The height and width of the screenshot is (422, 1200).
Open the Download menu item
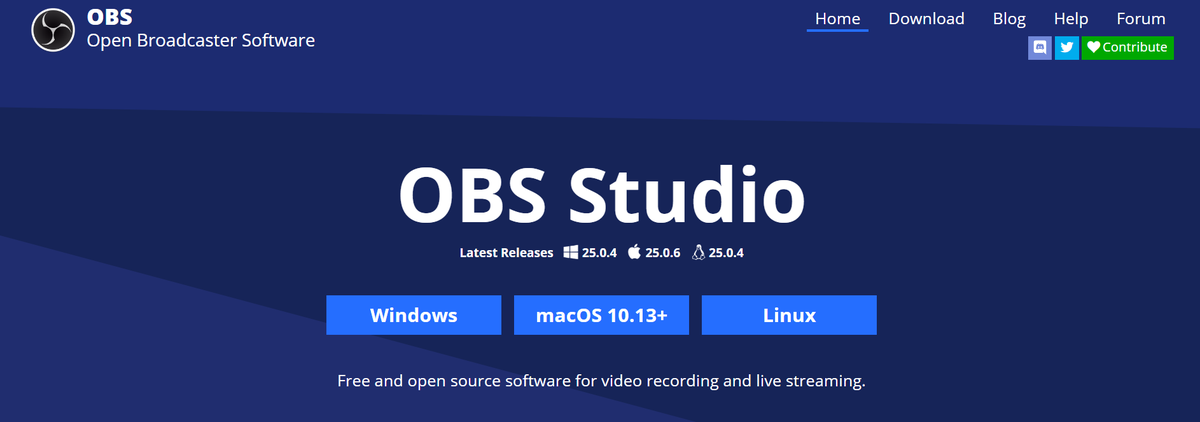926,19
